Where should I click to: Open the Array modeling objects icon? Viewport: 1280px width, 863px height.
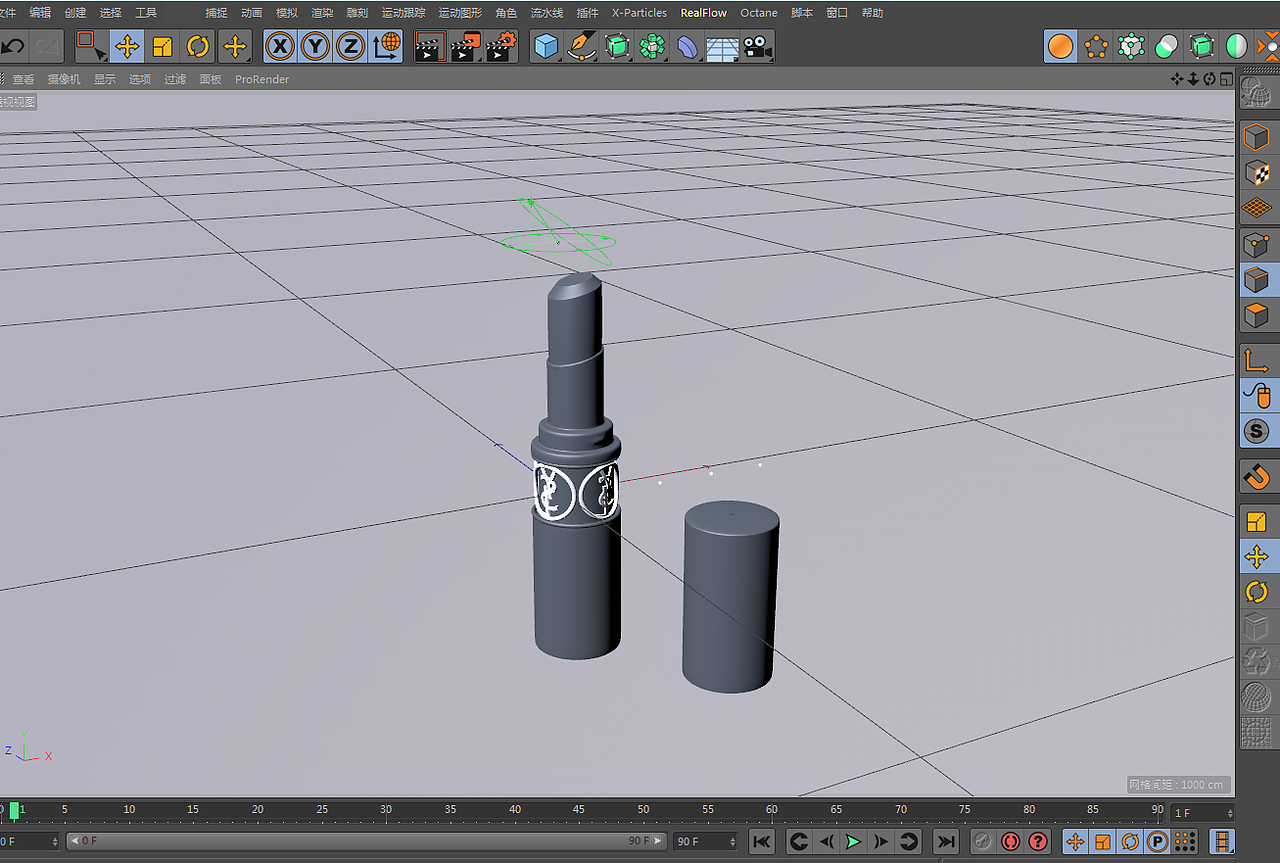click(x=652, y=46)
